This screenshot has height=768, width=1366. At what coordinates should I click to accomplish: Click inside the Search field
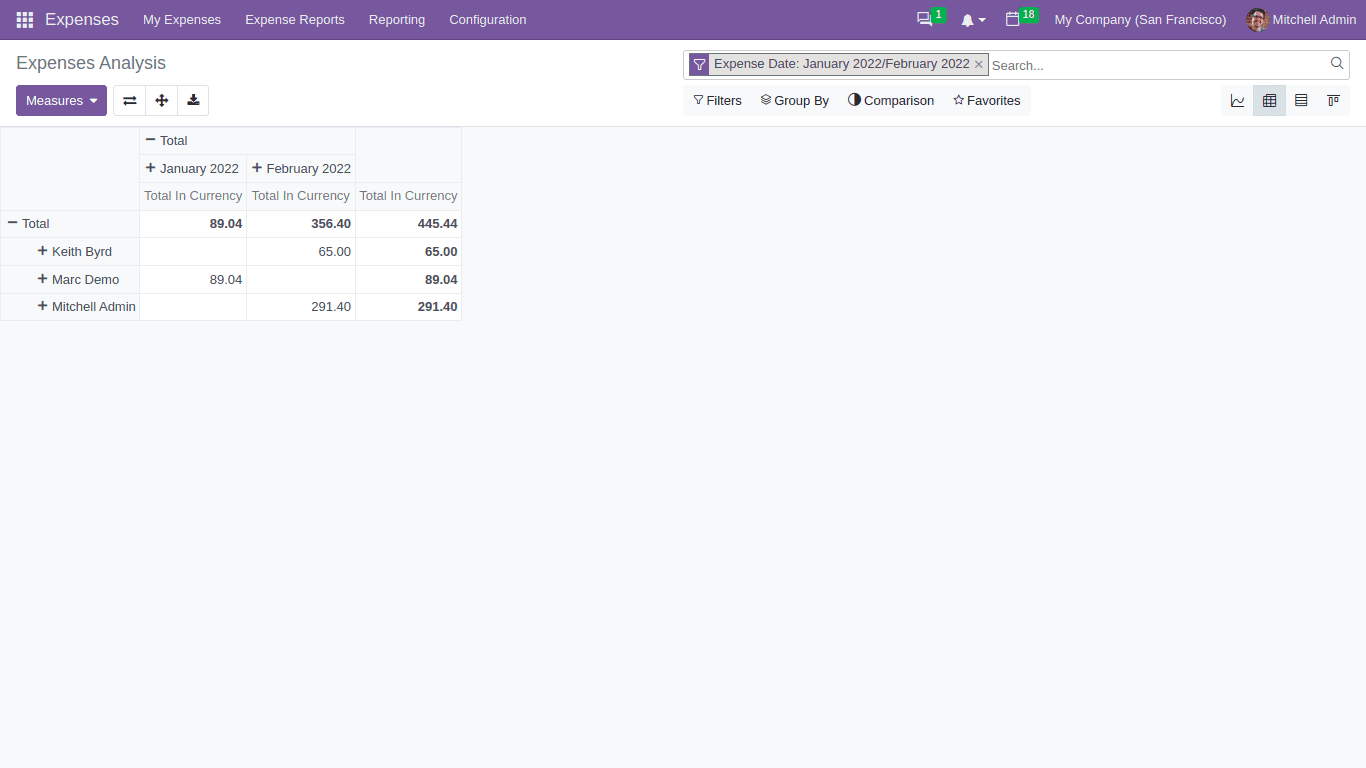(x=1100, y=64)
